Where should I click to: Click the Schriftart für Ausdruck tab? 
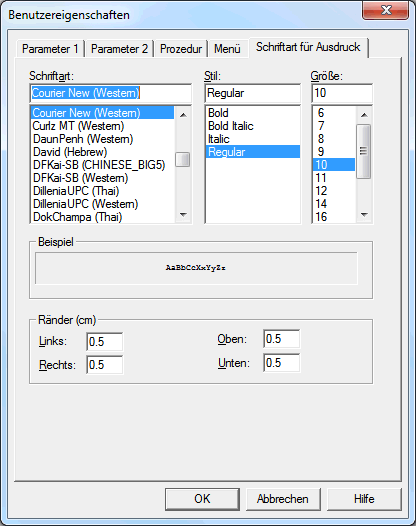coord(308,47)
